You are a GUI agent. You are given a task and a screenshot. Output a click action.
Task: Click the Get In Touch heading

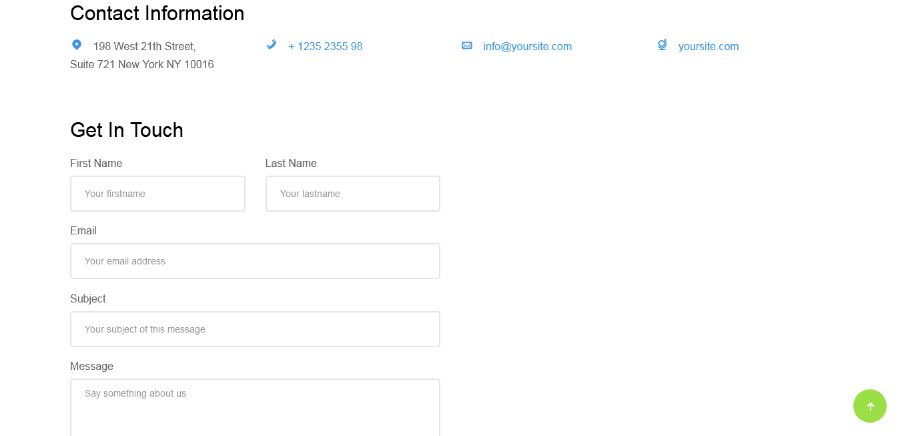click(126, 130)
